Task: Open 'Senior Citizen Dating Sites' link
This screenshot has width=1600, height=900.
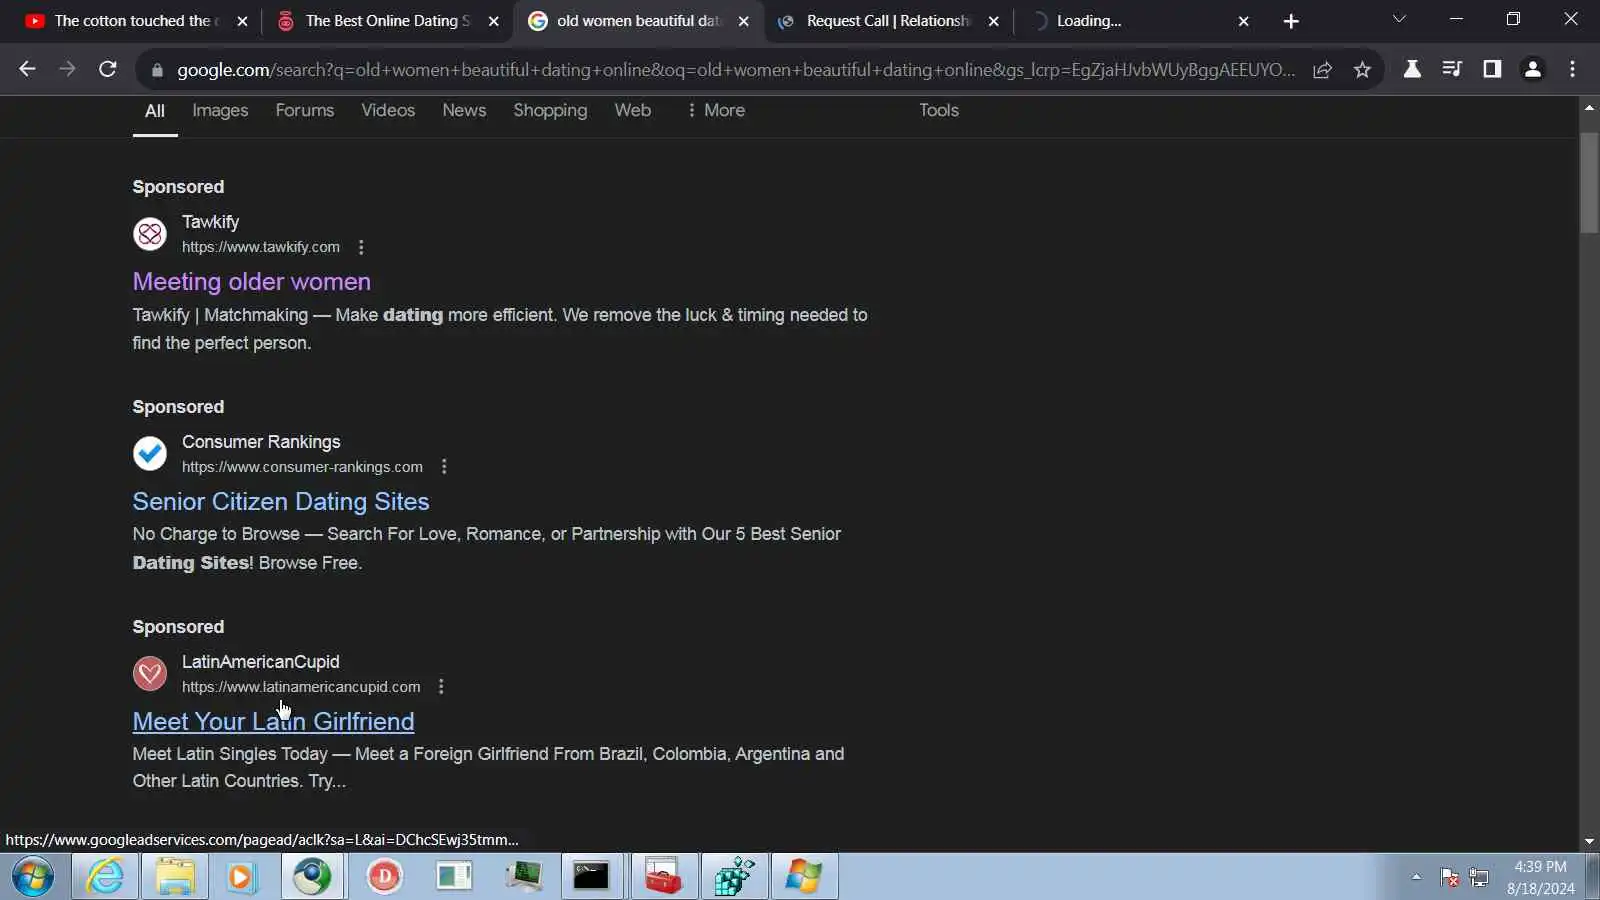Action: click(281, 502)
